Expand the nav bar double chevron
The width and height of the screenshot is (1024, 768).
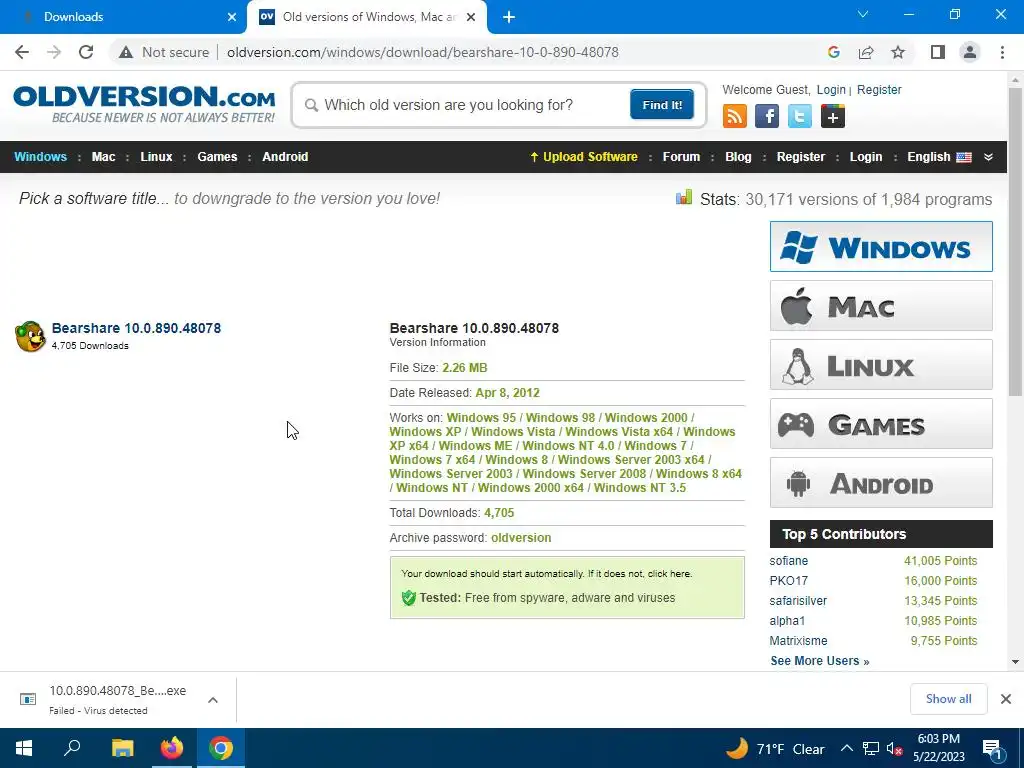[x=988, y=157]
